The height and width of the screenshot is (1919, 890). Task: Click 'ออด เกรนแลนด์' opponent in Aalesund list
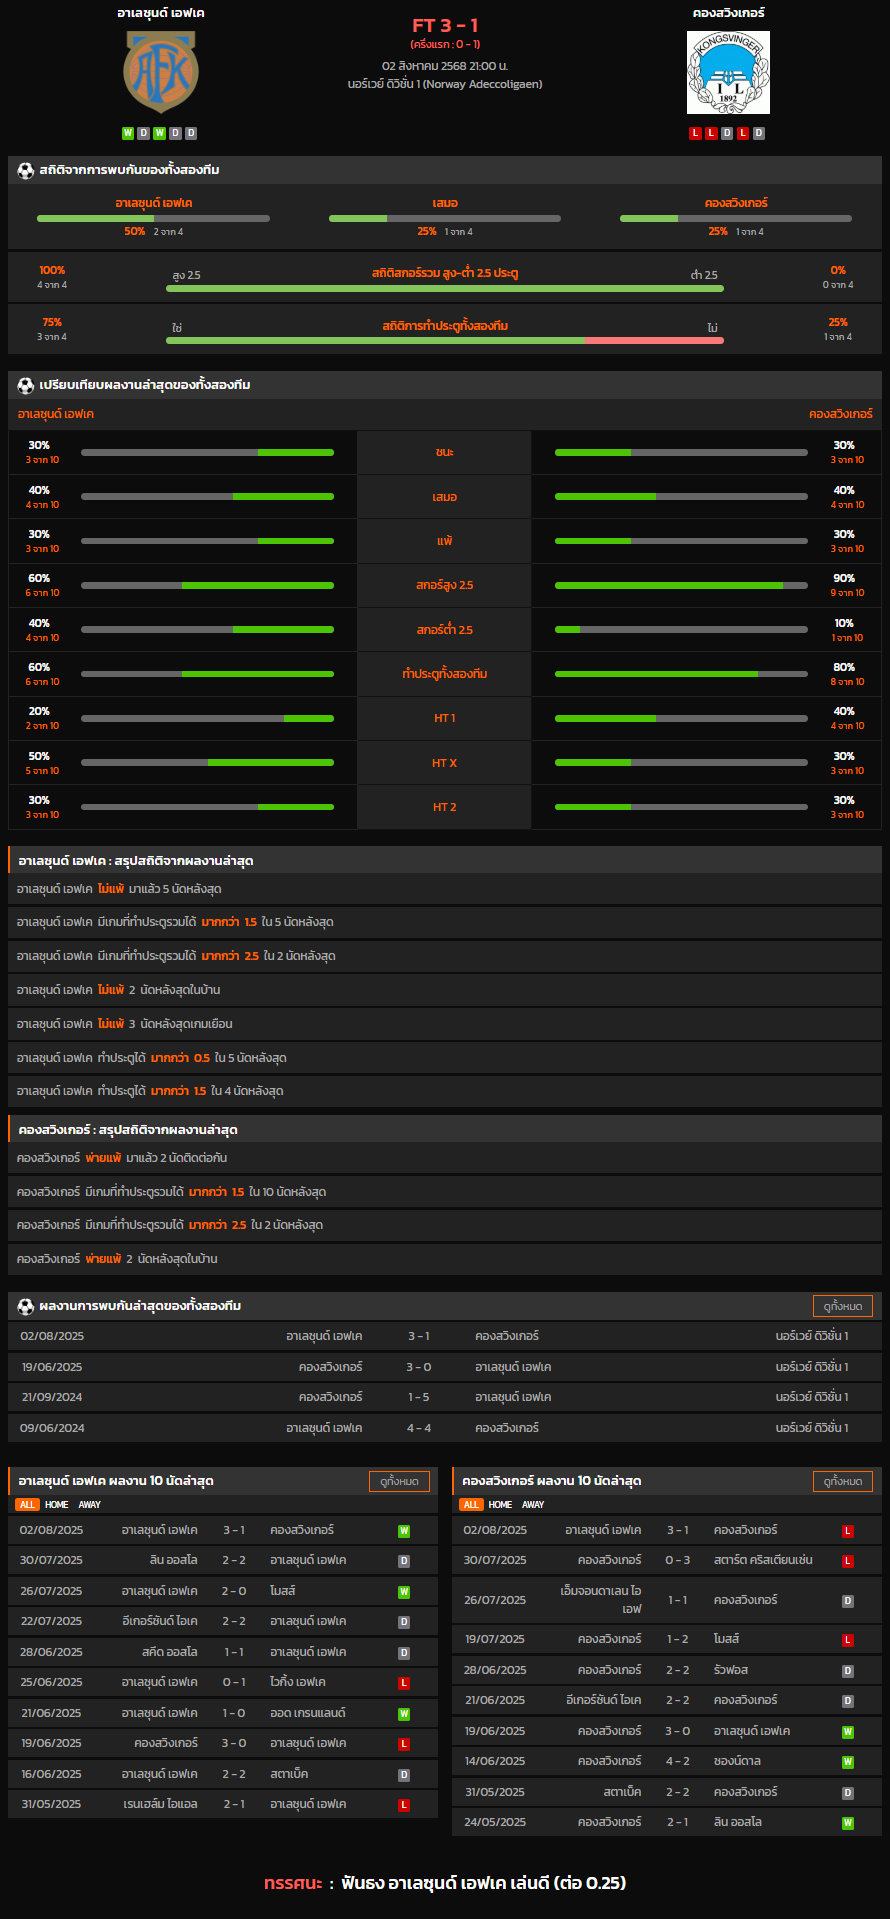(308, 1713)
